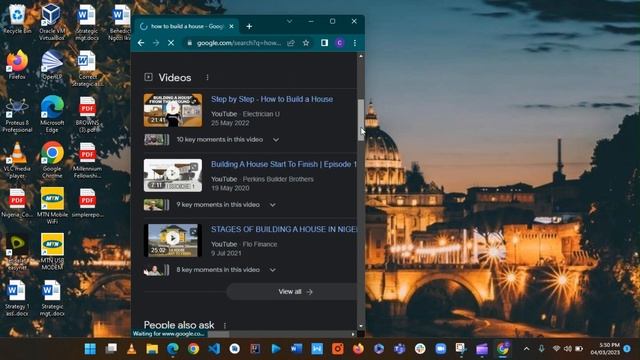Expand 8 key moments in this video

click(272, 270)
